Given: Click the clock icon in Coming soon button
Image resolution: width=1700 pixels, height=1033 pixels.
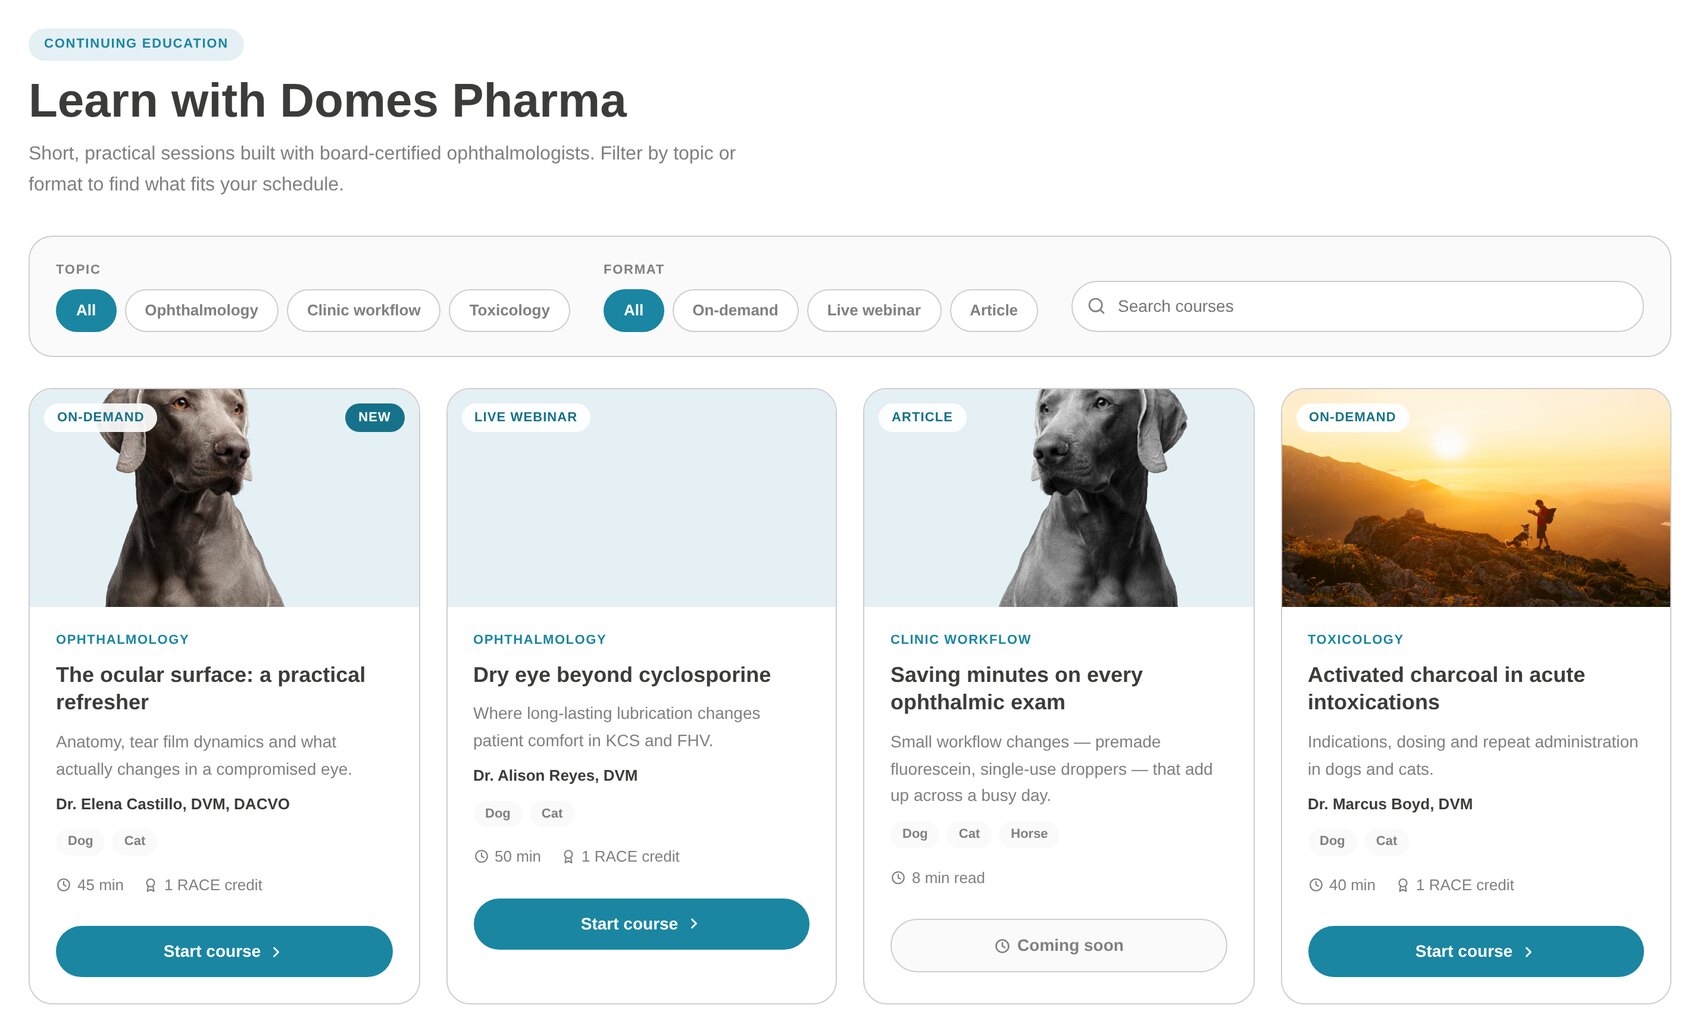Looking at the screenshot, I should [x=1002, y=946].
